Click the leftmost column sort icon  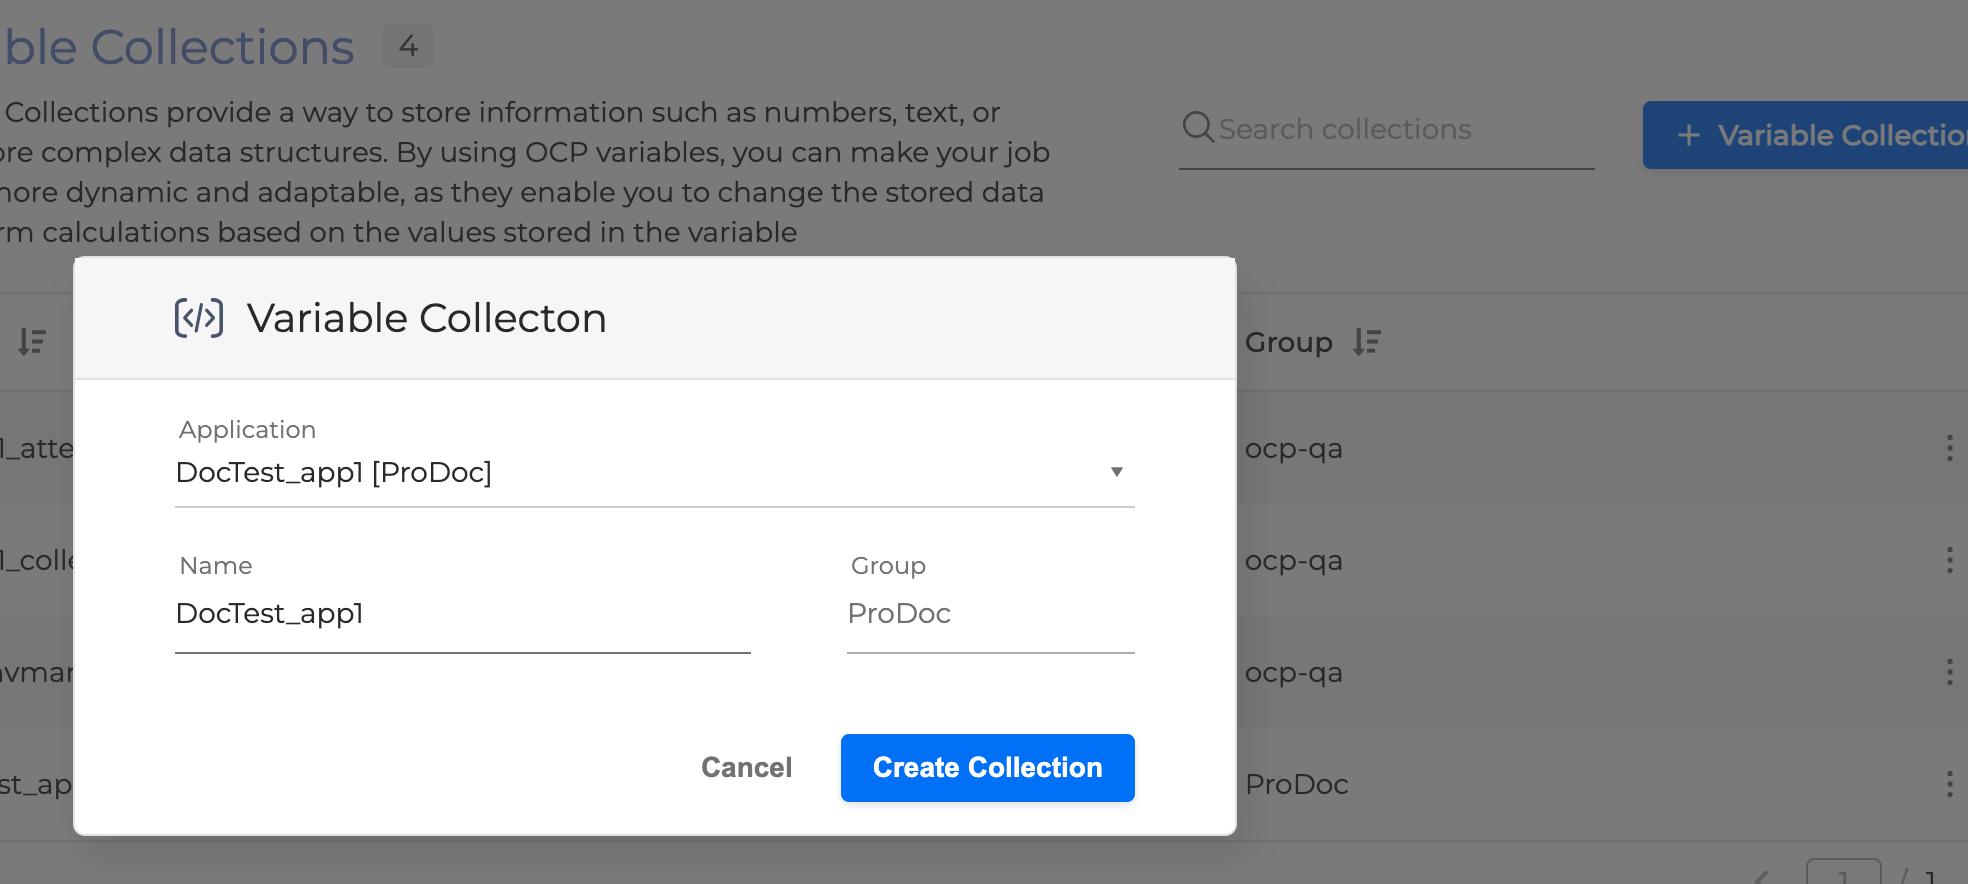click(x=32, y=342)
